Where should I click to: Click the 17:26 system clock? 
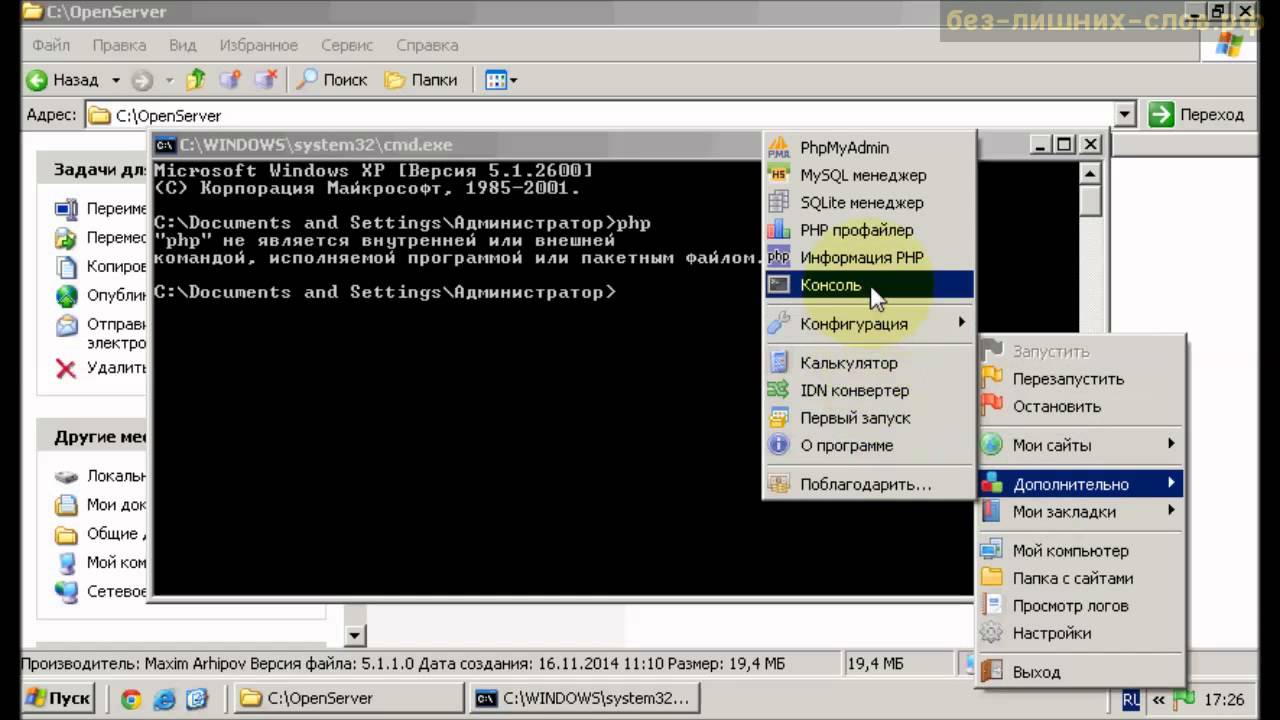(1225, 699)
